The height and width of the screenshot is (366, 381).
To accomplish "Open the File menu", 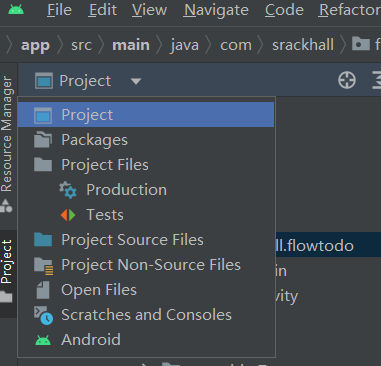I will pyautogui.click(x=59, y=10).
